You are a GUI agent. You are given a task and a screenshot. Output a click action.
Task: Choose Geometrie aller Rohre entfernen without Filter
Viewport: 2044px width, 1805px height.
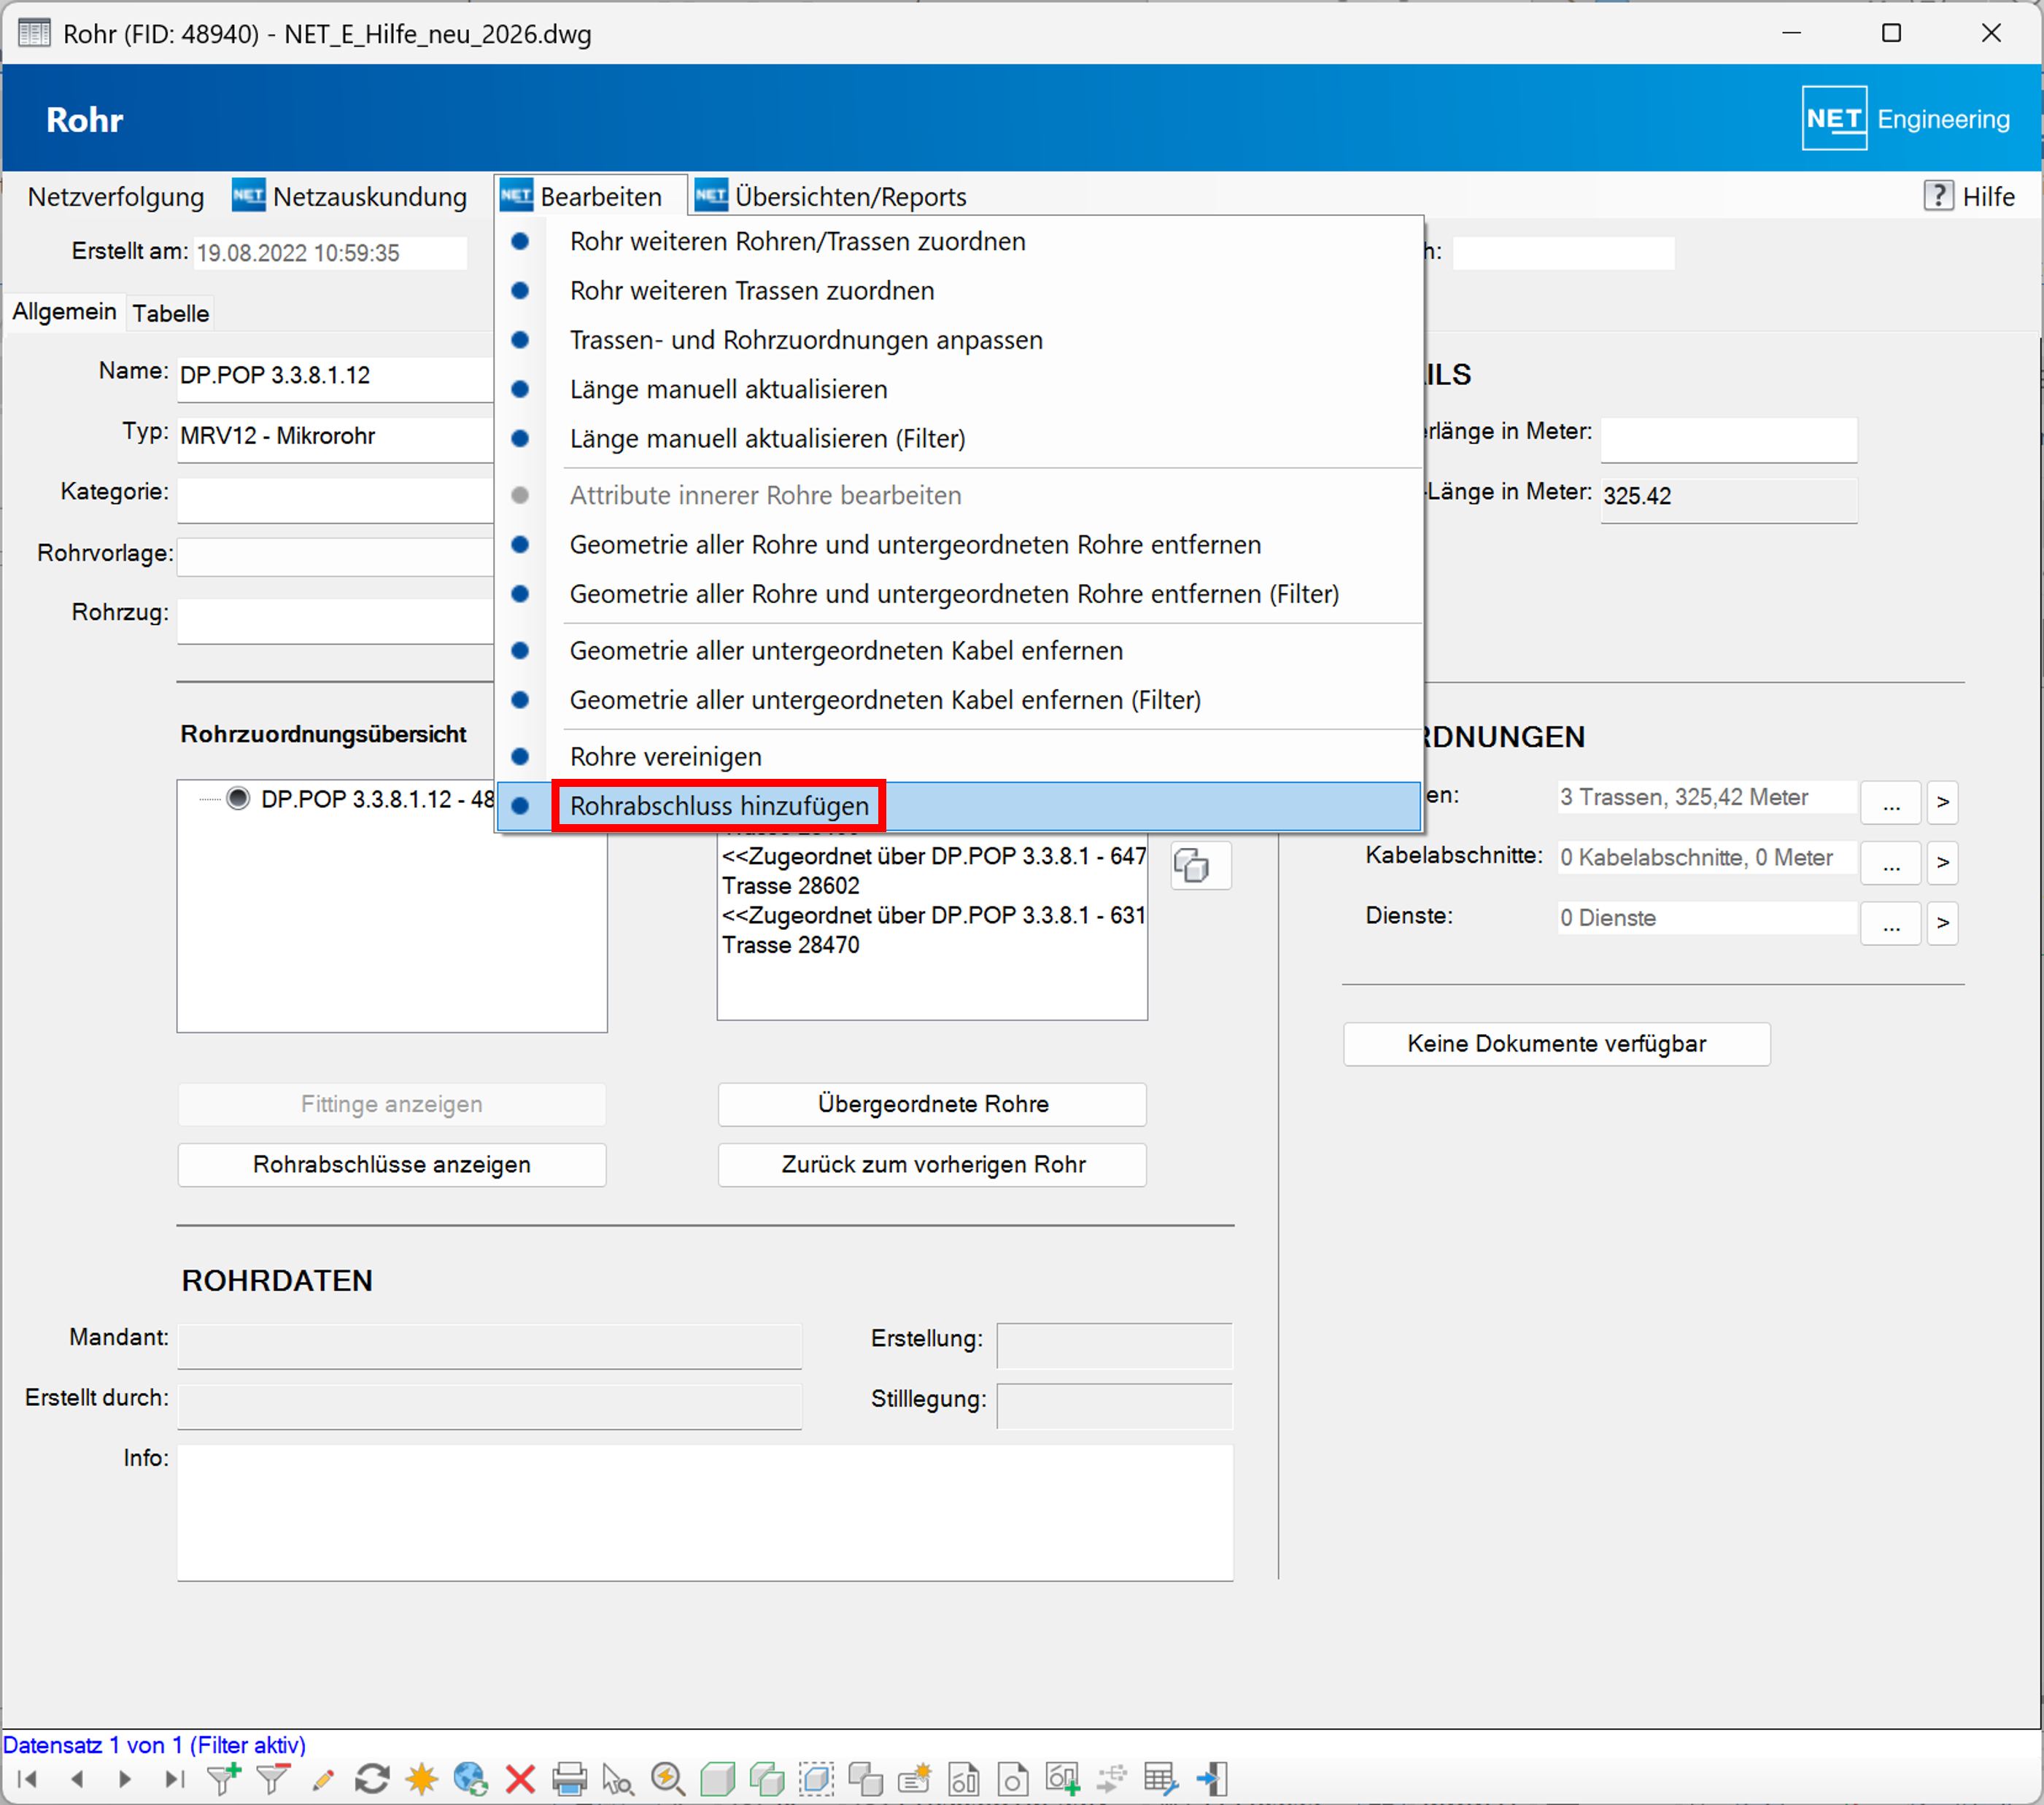958,545
